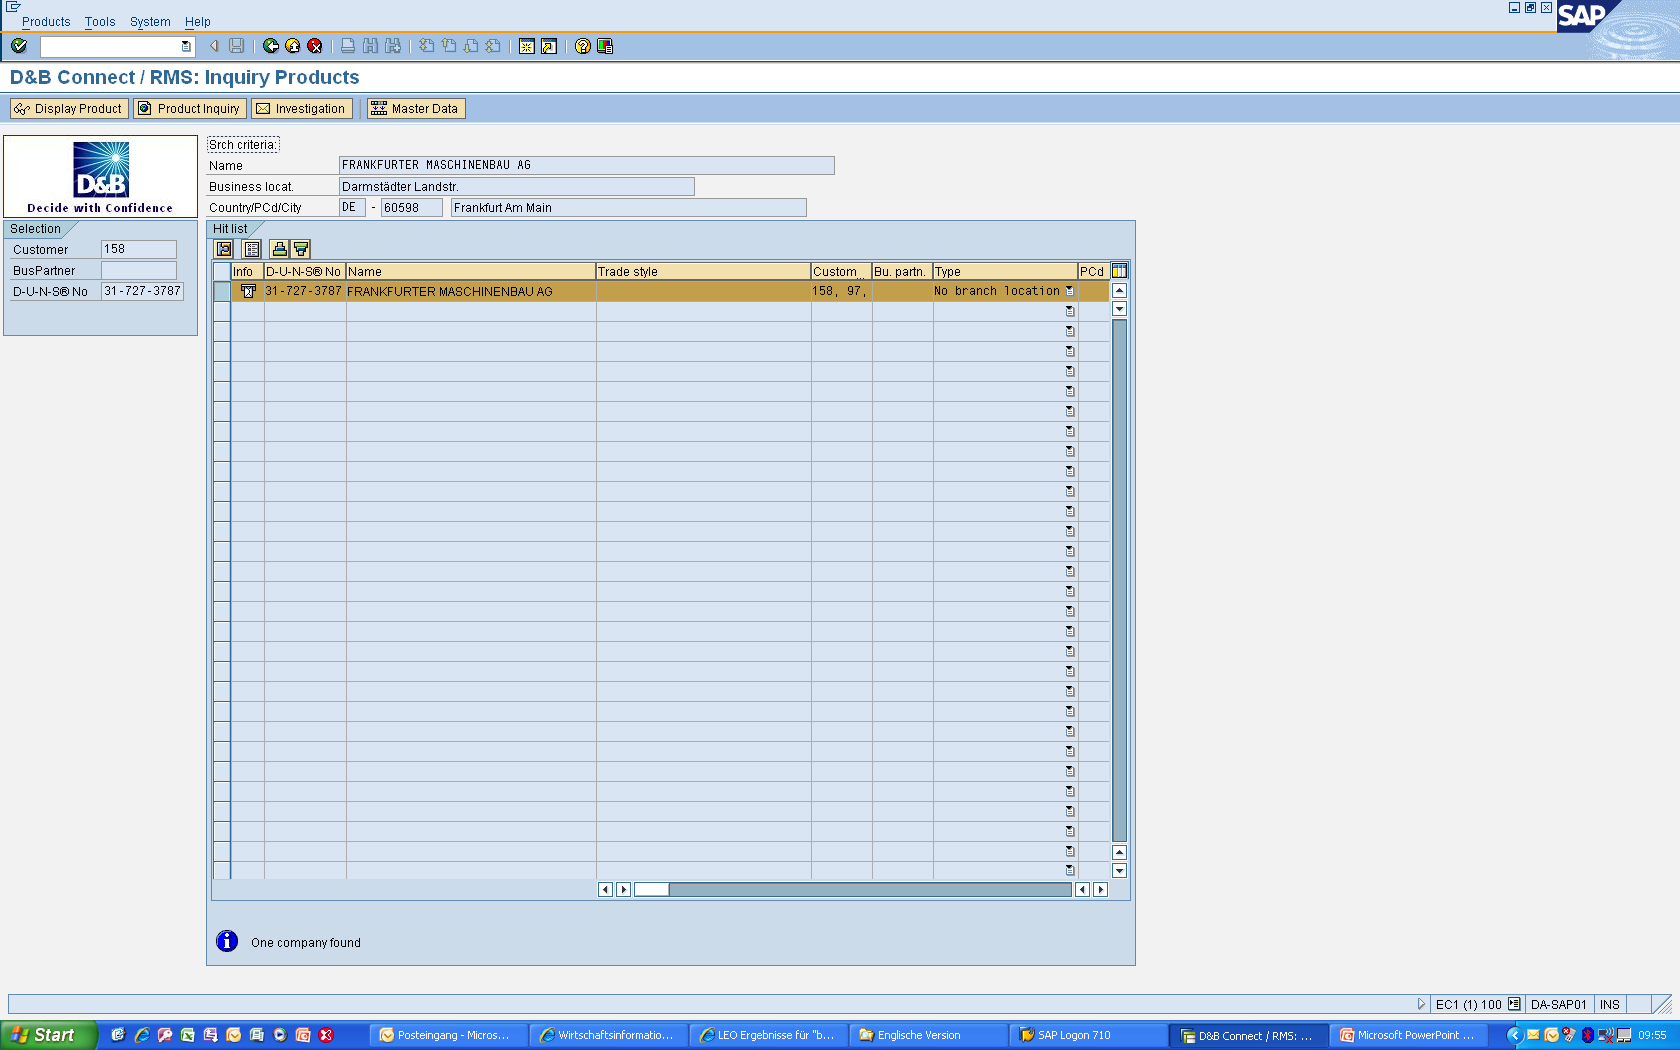Click the red Cancel icon
This screenshot has height=1050, width=1680.
315,46
